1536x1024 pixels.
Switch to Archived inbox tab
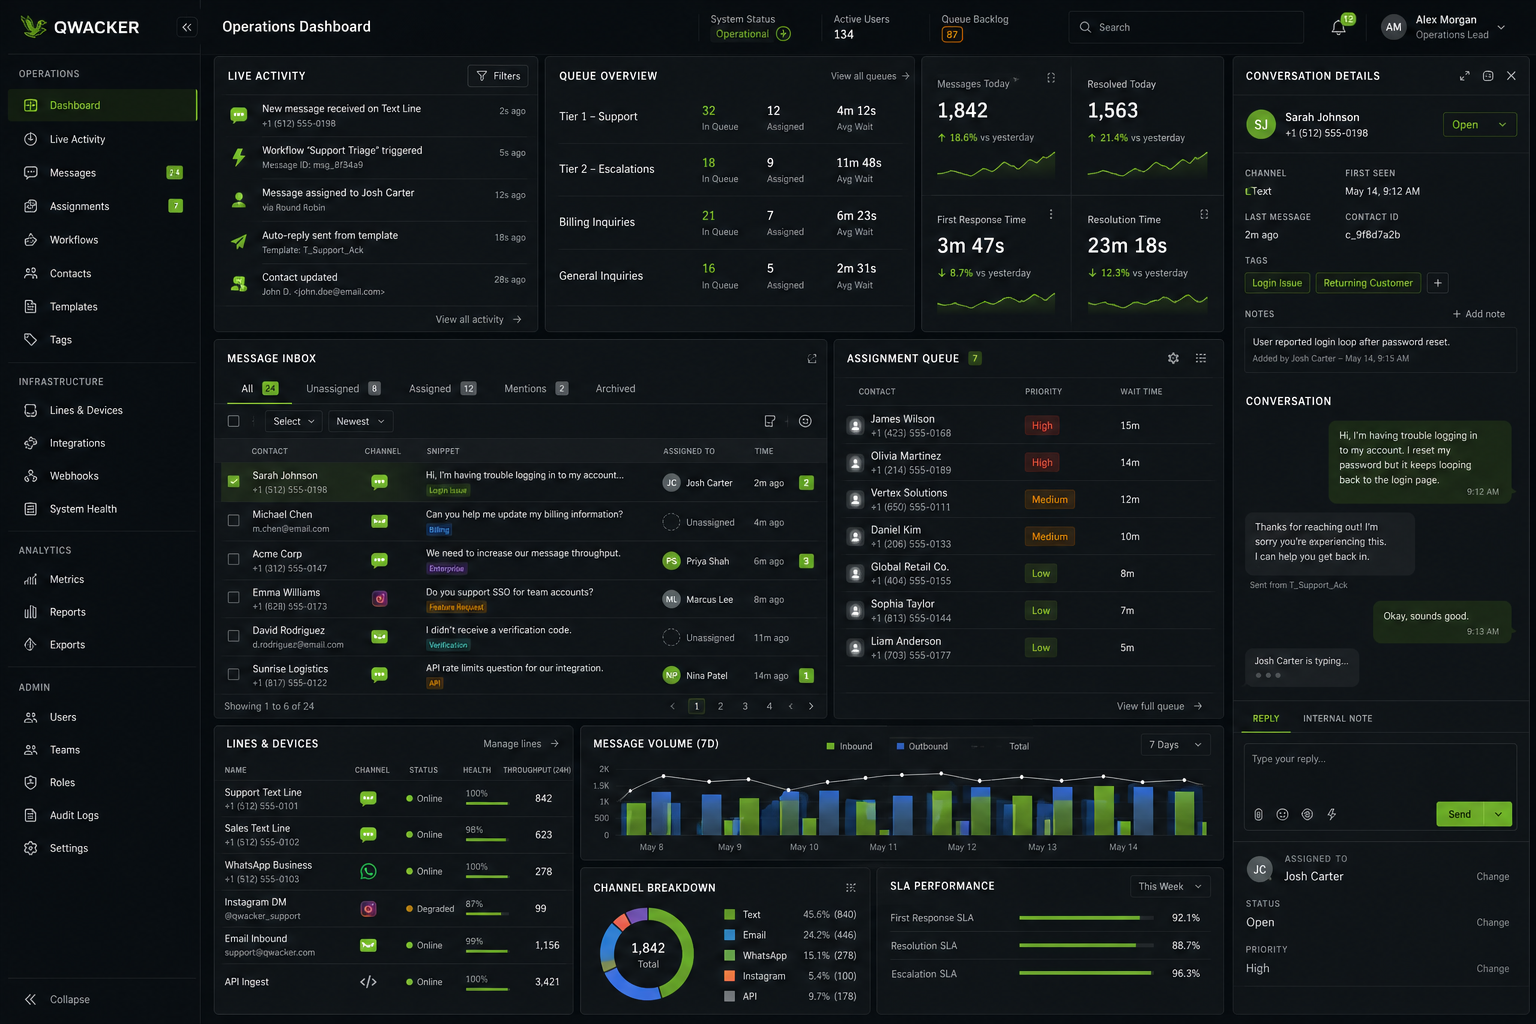(x=615, y=389)
